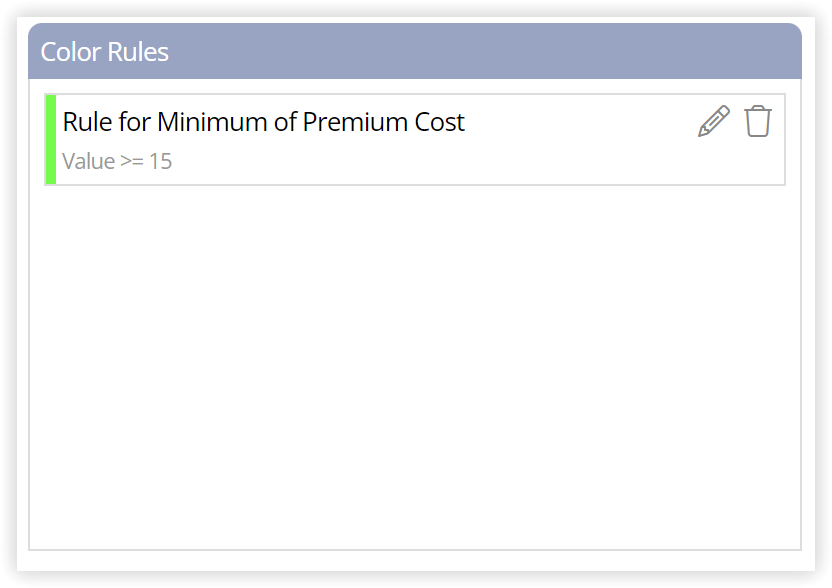The image size is (832, 588).
Task: Click the green rule color indicator
Action: [x=51, y=140]
